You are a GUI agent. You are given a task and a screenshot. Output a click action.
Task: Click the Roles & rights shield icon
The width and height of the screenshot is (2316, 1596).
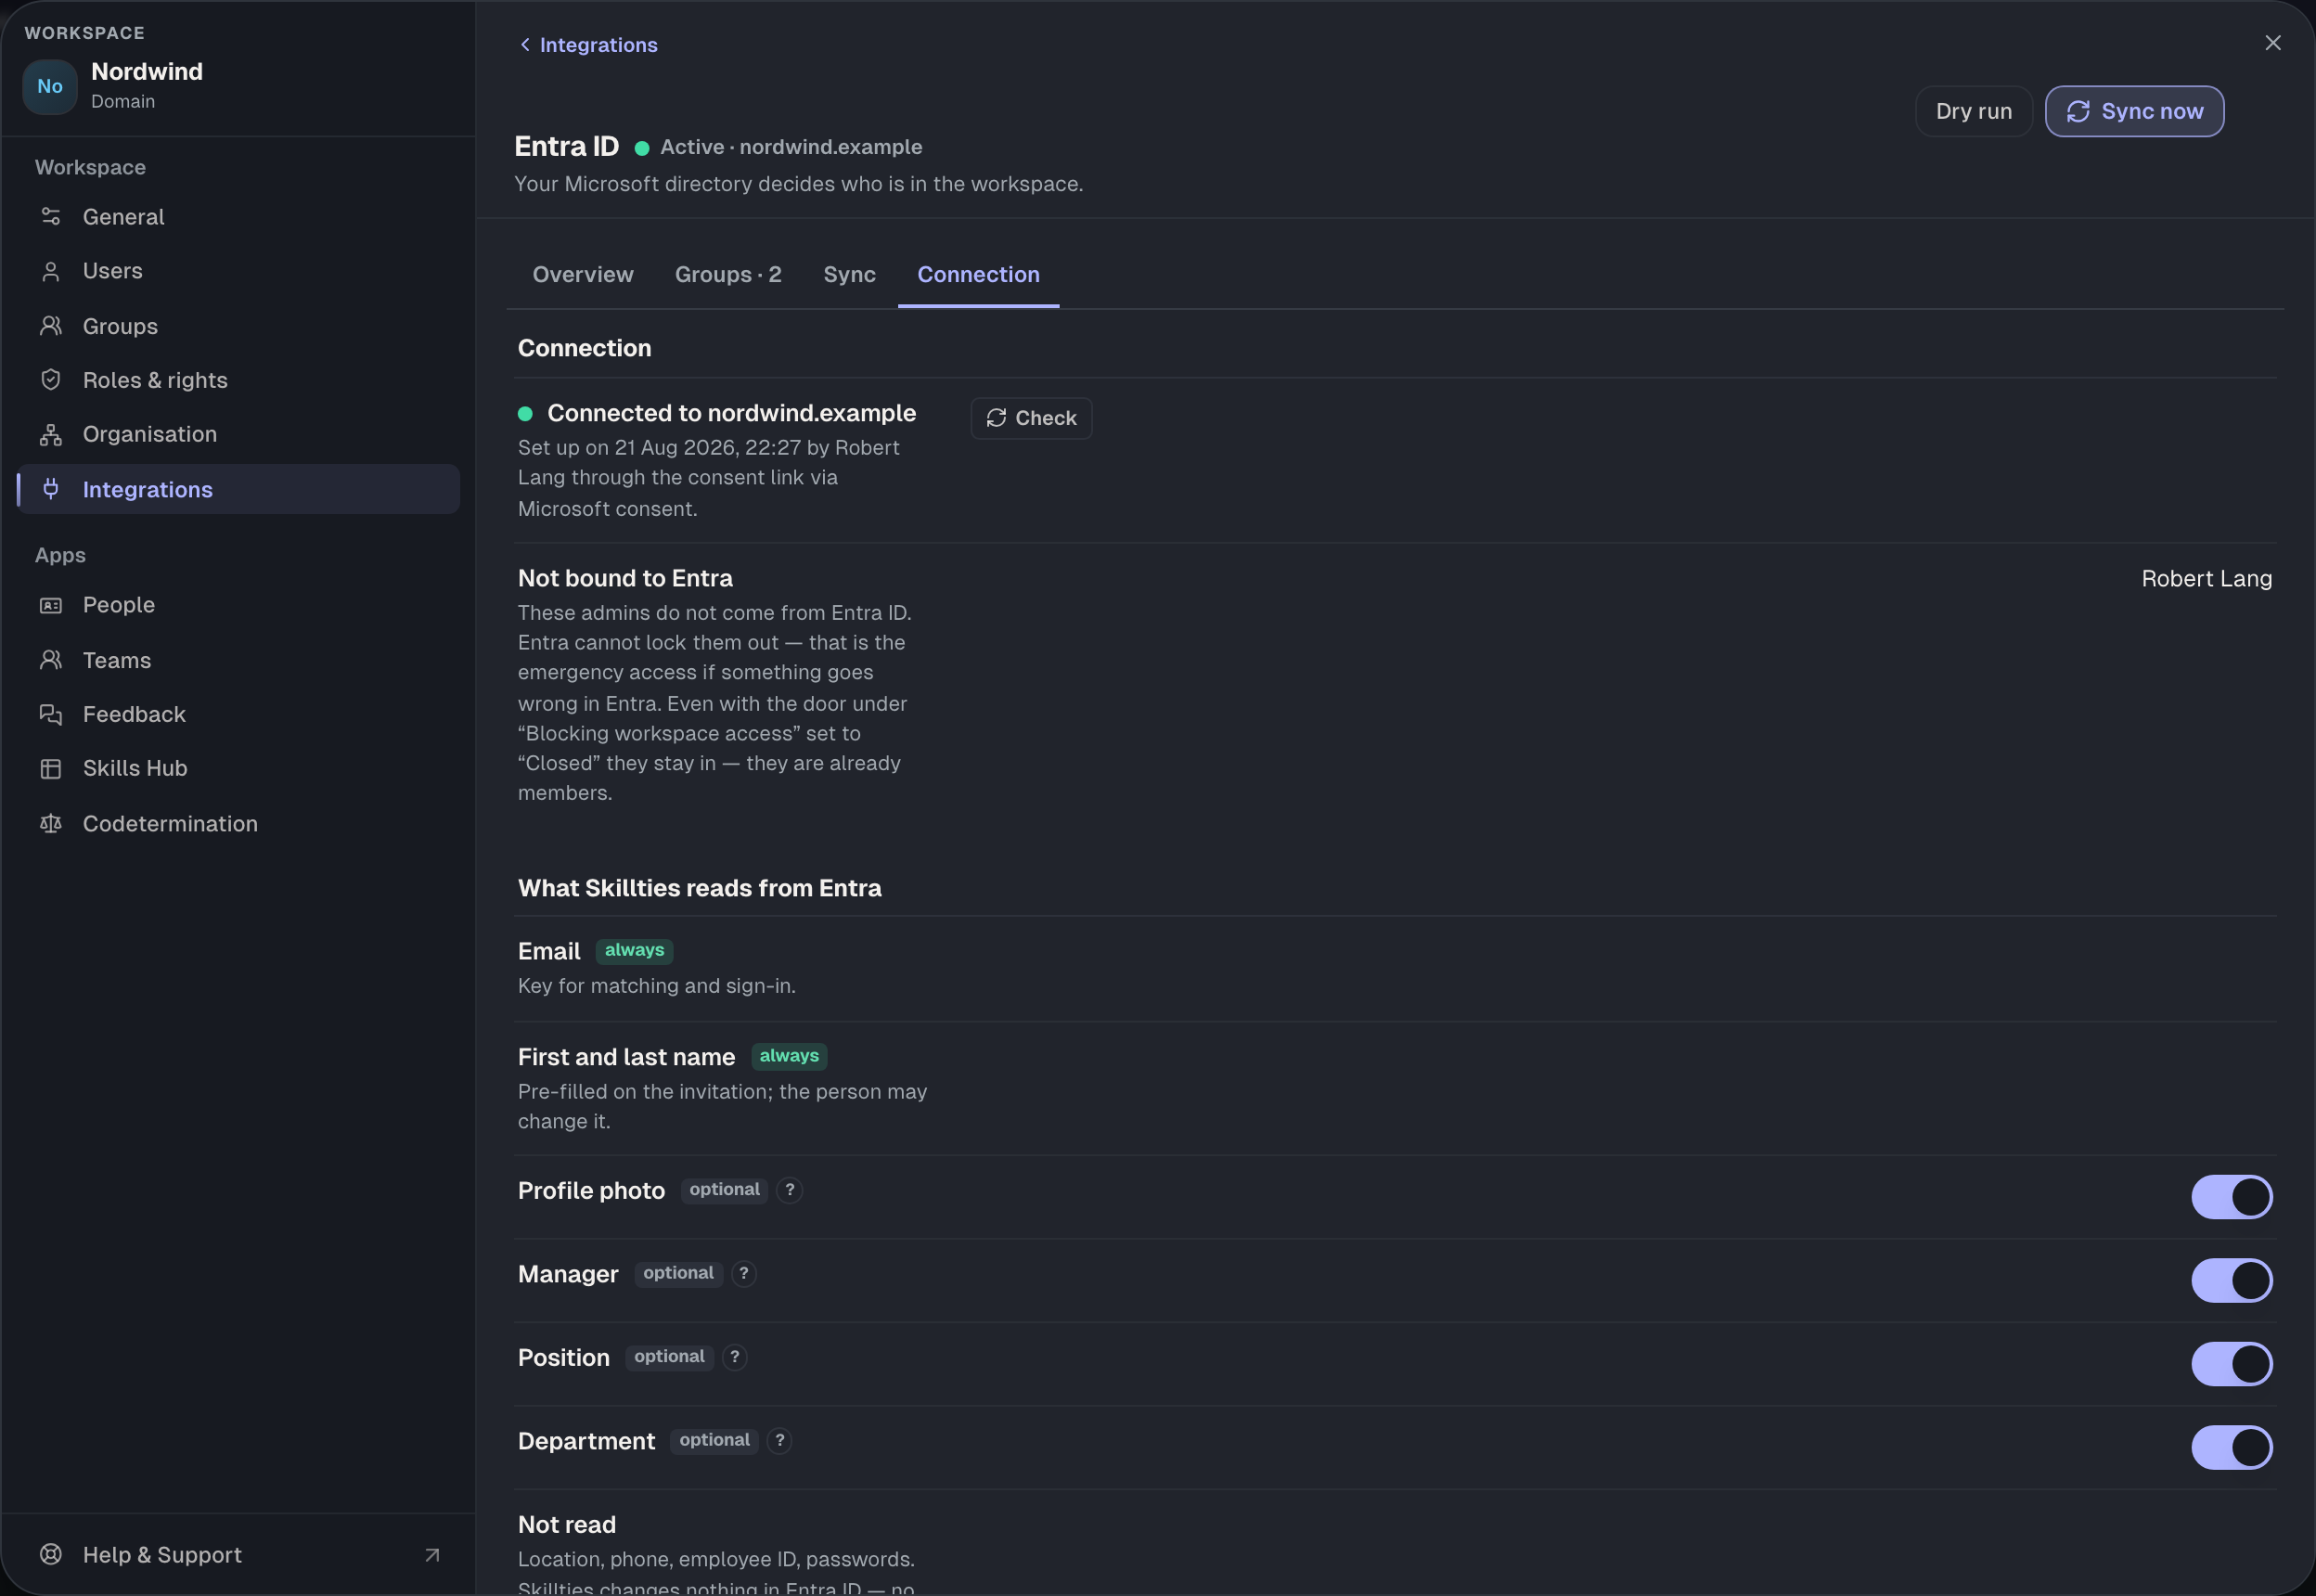[51, 380]
